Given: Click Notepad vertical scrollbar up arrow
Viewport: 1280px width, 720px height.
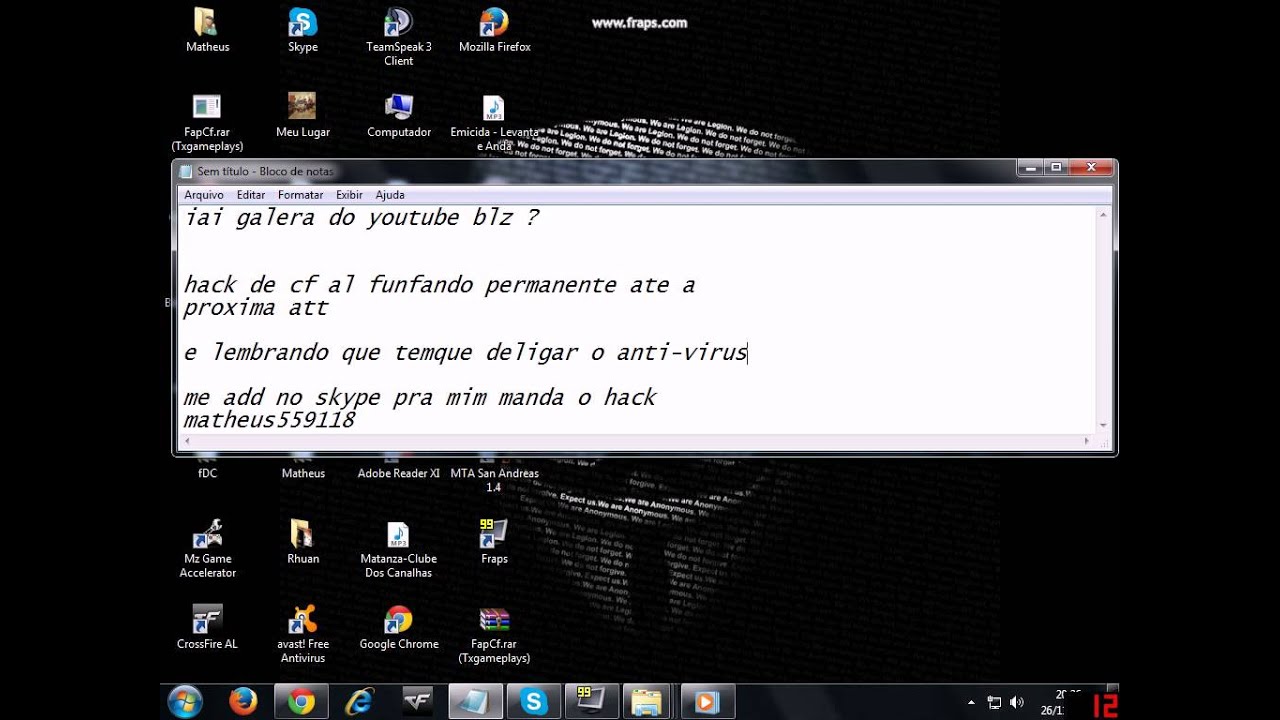Looking at the screenshot, I should 1104,215.
